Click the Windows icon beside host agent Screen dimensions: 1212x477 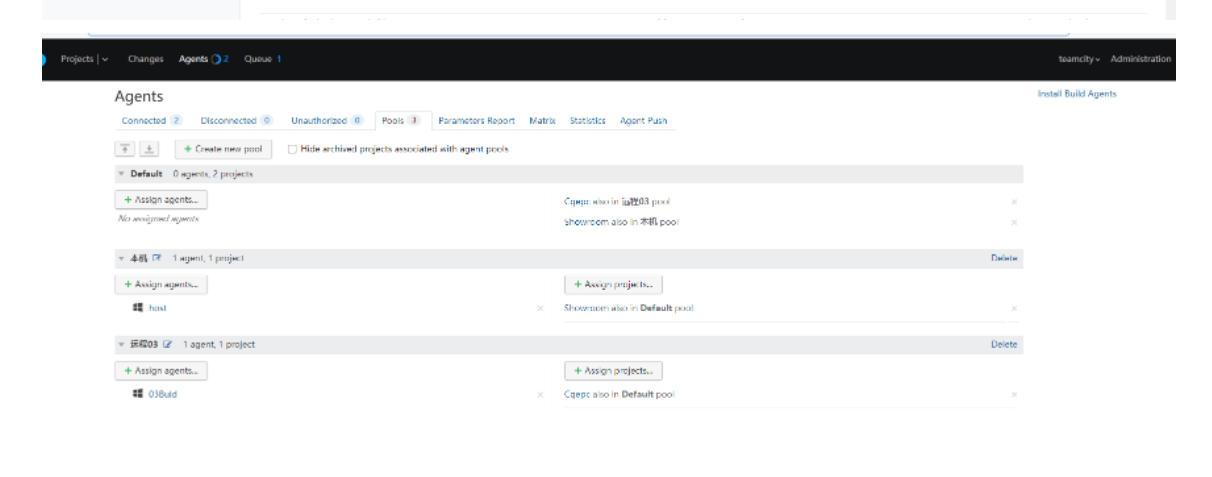click(138, 308)
